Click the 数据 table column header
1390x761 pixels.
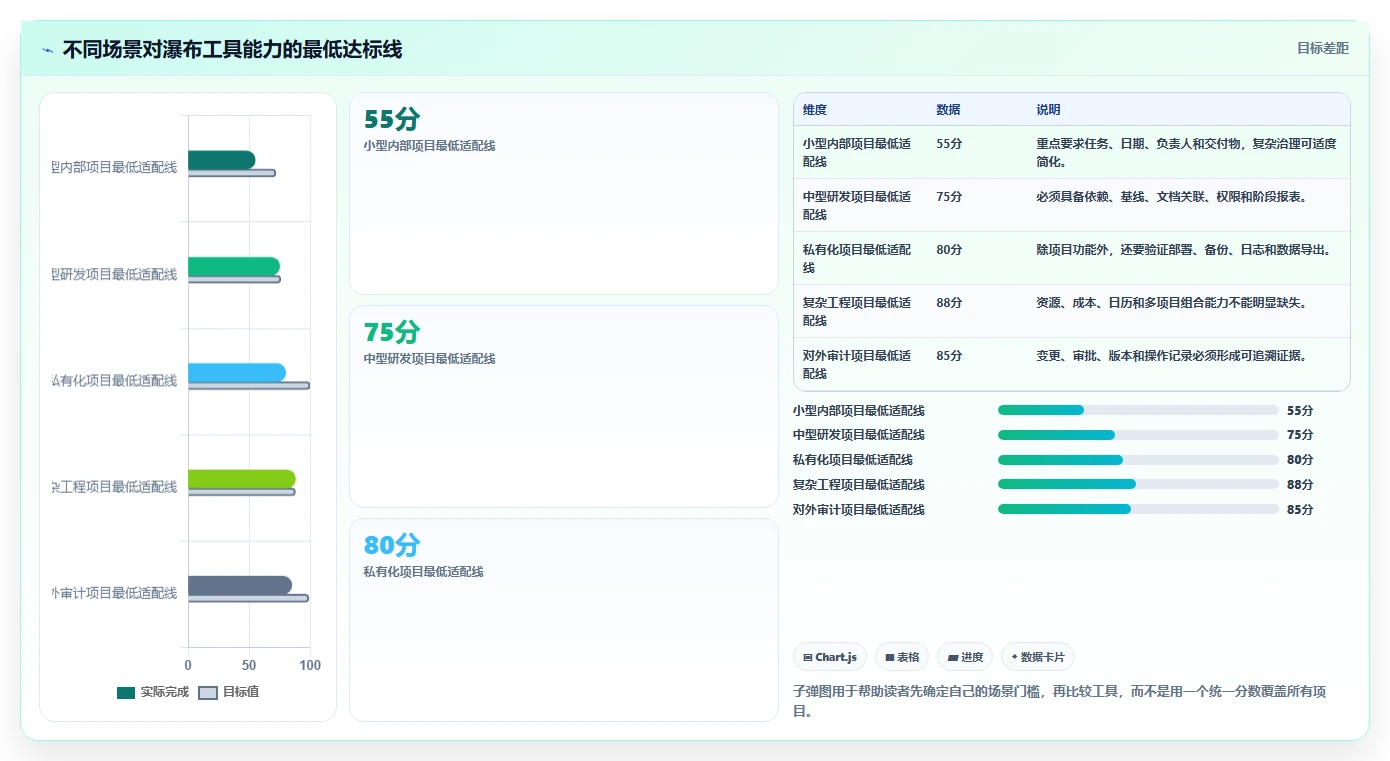pyautogui.click(x=948, y=110)
